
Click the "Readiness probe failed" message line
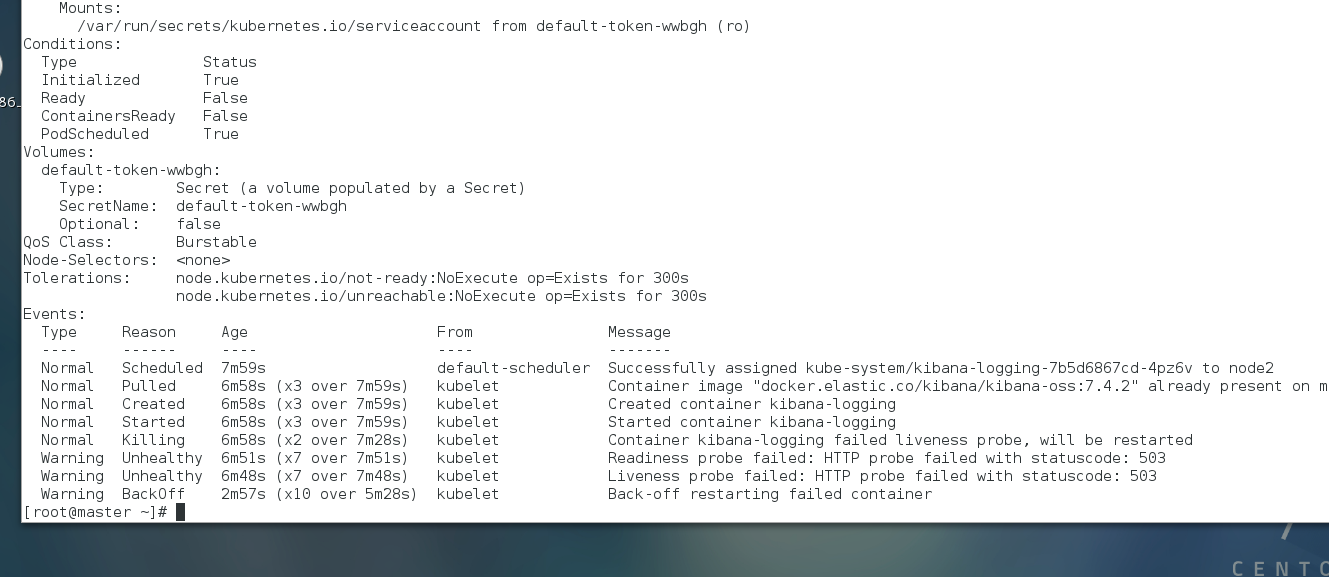[885, 458]
